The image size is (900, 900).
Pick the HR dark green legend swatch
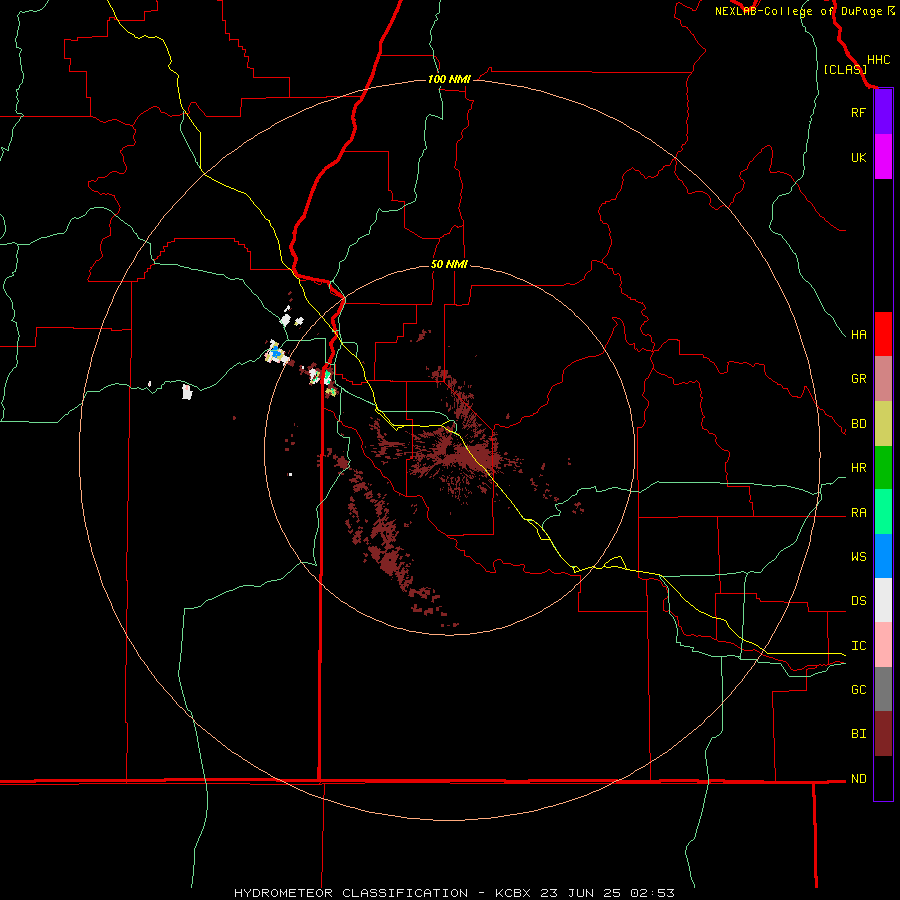pos(883,468)
